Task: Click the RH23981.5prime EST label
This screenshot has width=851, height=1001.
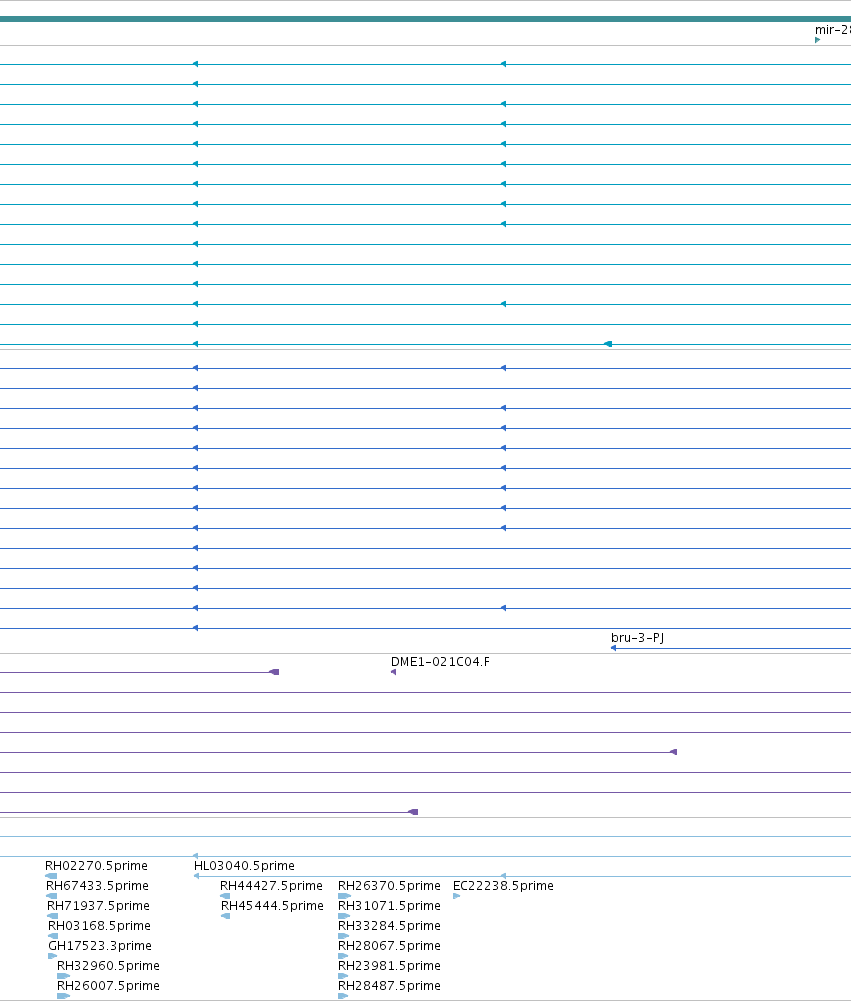Action: (x=389, y=966)
